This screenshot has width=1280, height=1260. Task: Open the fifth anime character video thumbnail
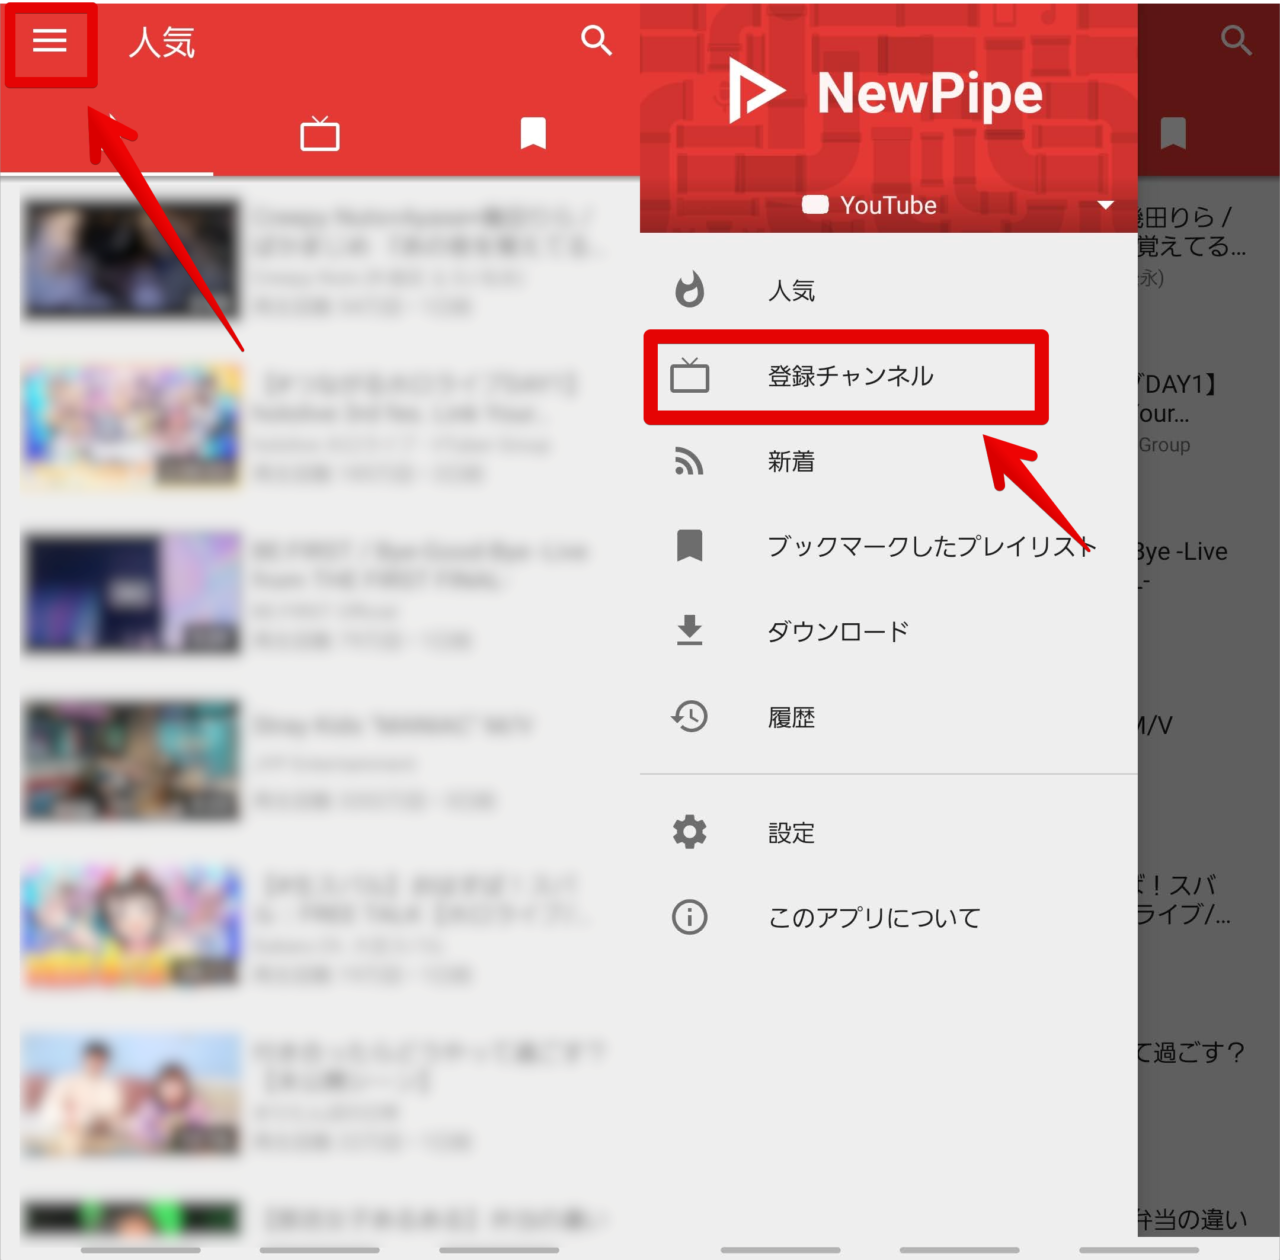coord(131,927)
